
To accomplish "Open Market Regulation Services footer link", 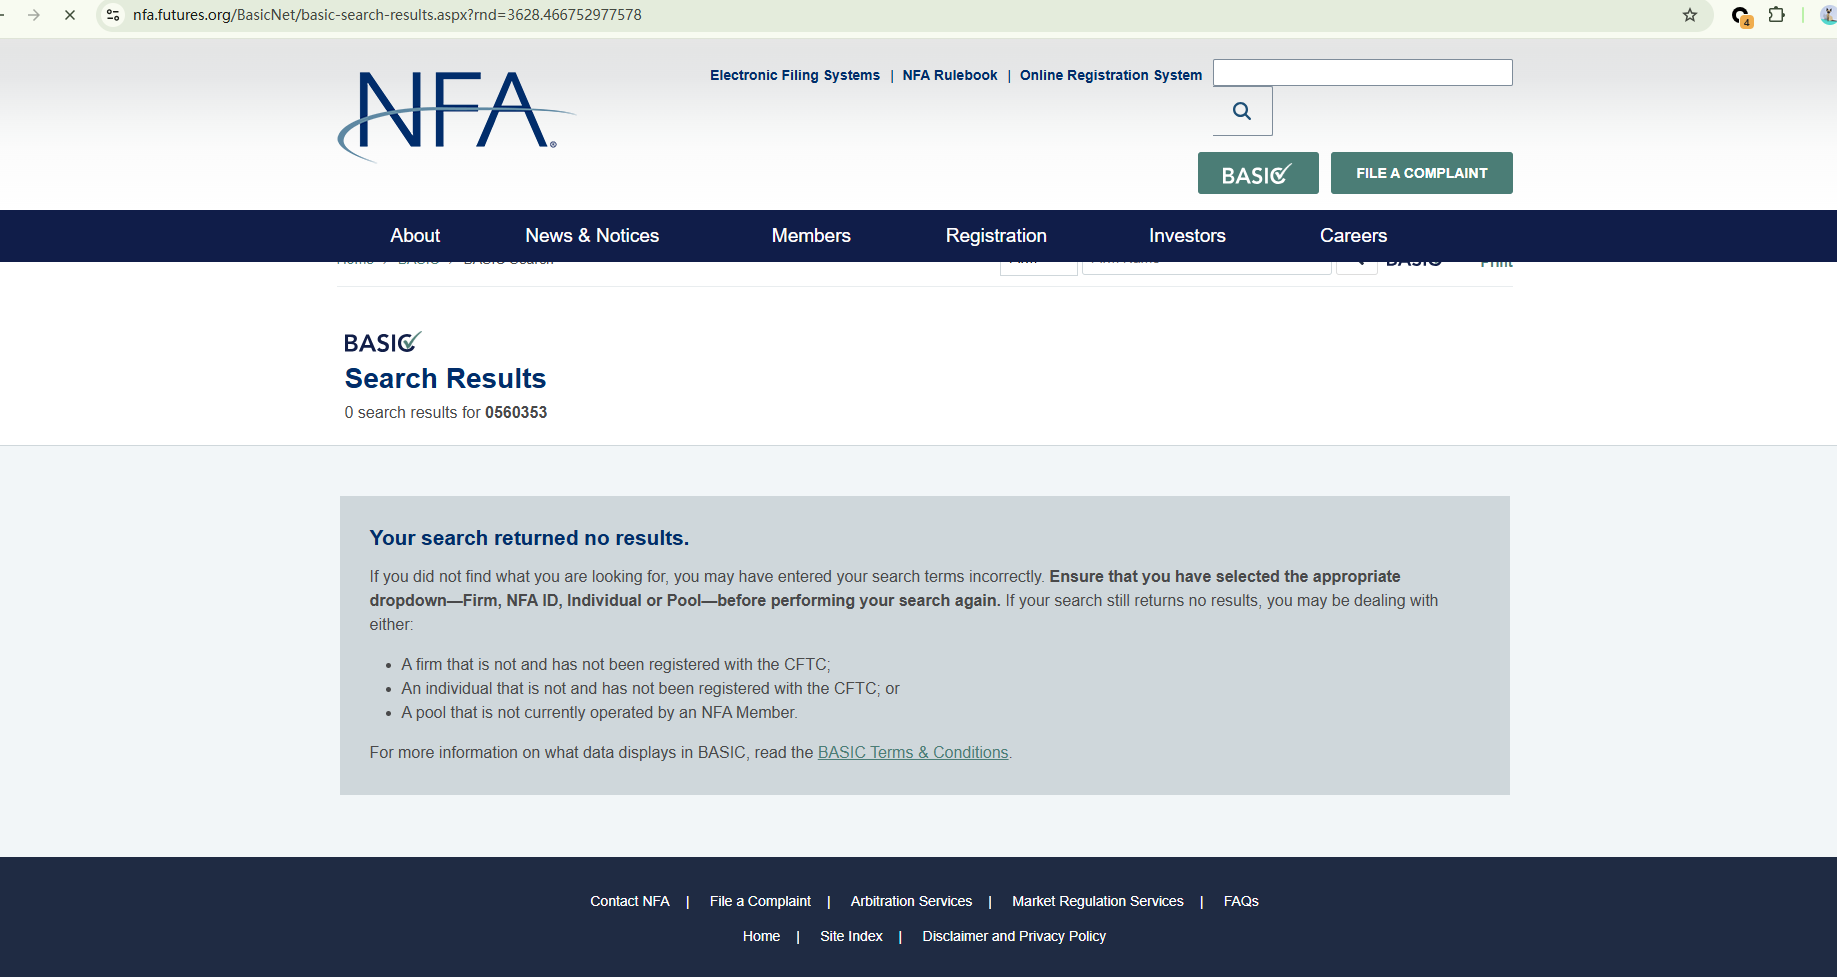I will pyautogui.click(x=1098, y=901).
